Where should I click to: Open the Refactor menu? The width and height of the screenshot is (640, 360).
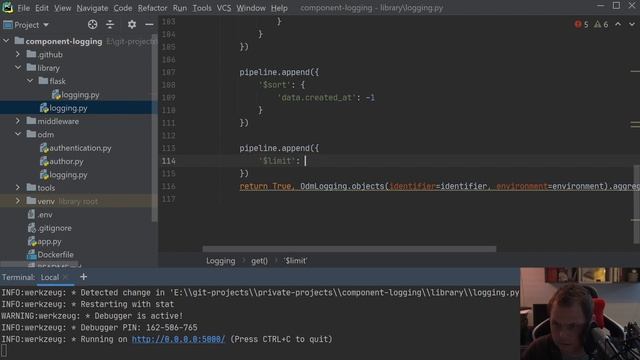(152, 8)
